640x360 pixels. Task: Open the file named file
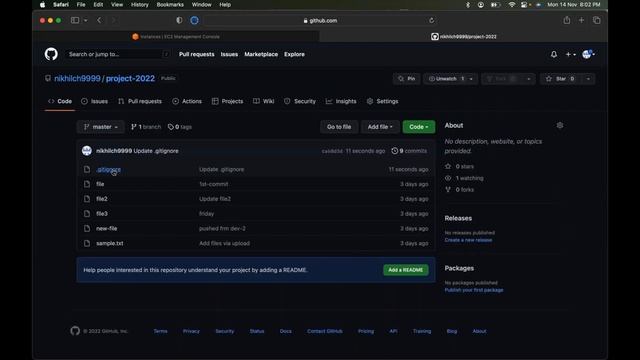tap(100, 184)
